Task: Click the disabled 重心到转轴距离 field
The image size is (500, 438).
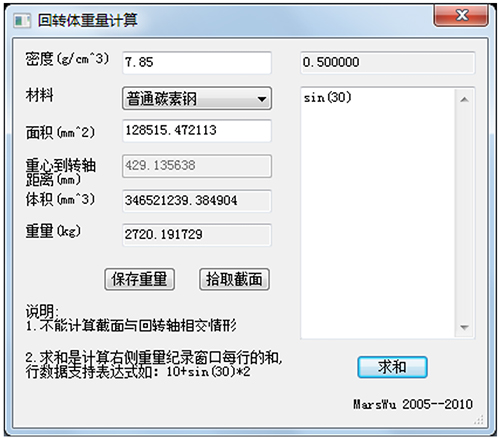Action: tap(197, 166)
